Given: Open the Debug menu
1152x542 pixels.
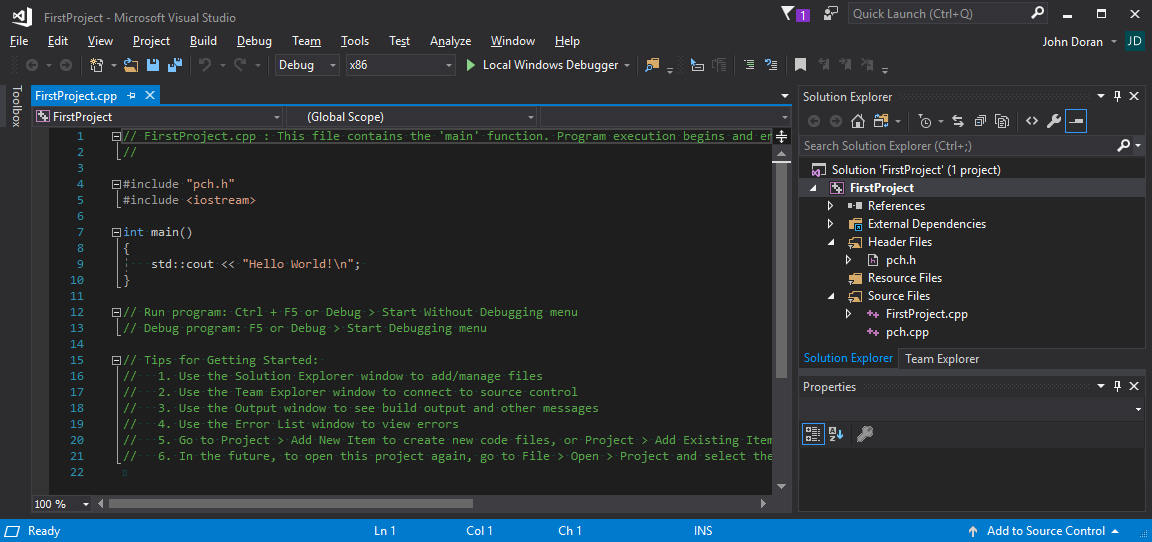Looking at the screenshot, I should 254,41.
